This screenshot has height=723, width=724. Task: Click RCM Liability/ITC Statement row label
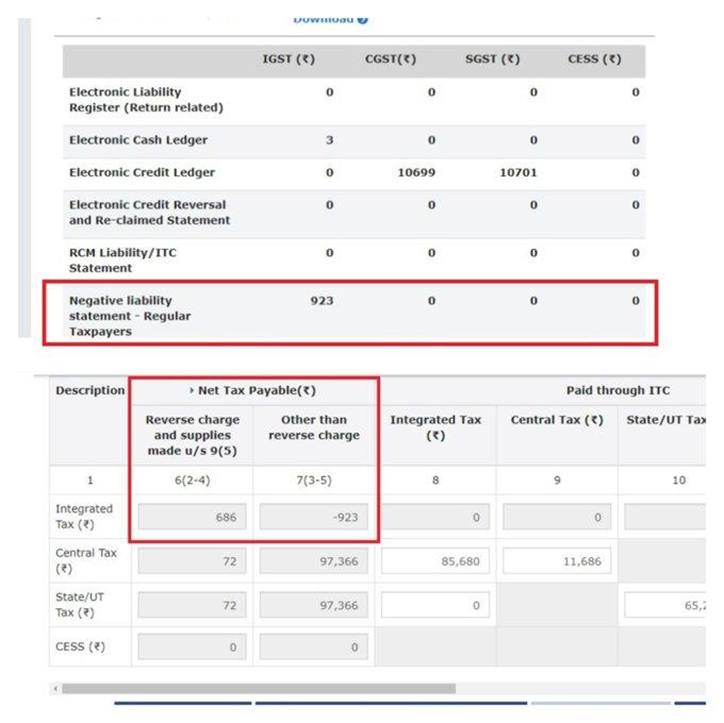click(x=123, y=260)
